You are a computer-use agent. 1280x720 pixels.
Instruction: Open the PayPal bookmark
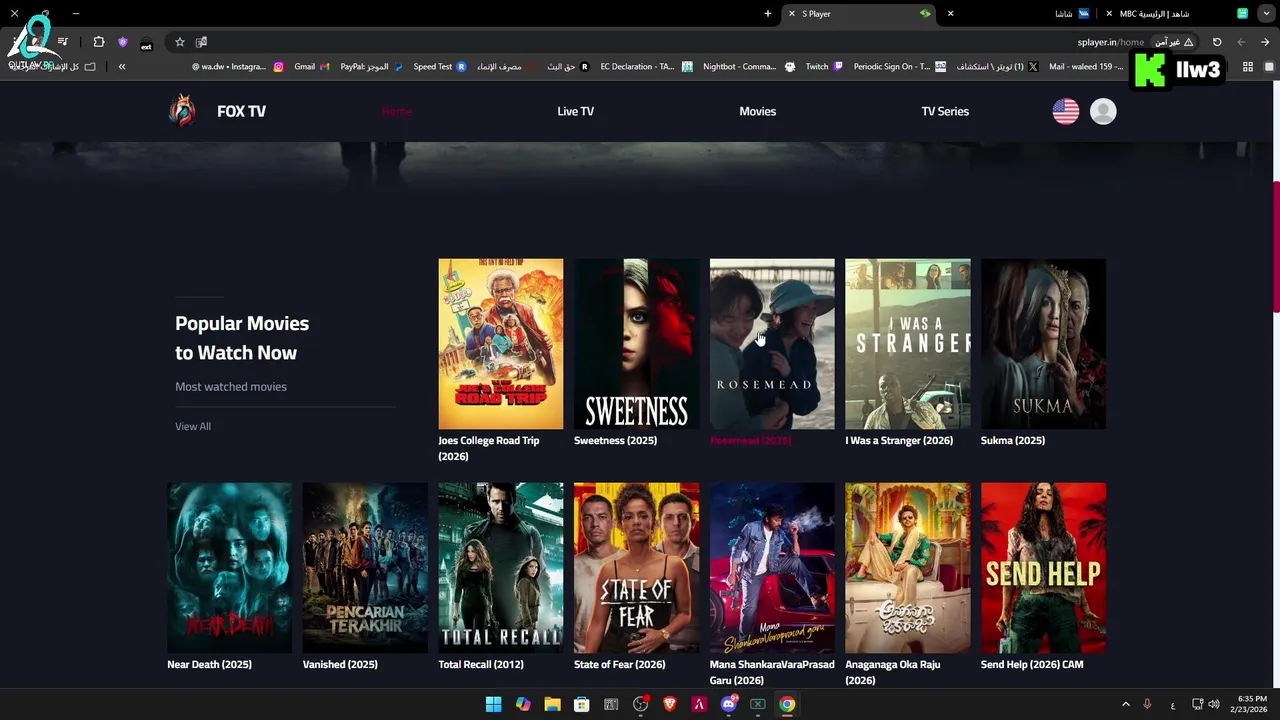(371, 67)
